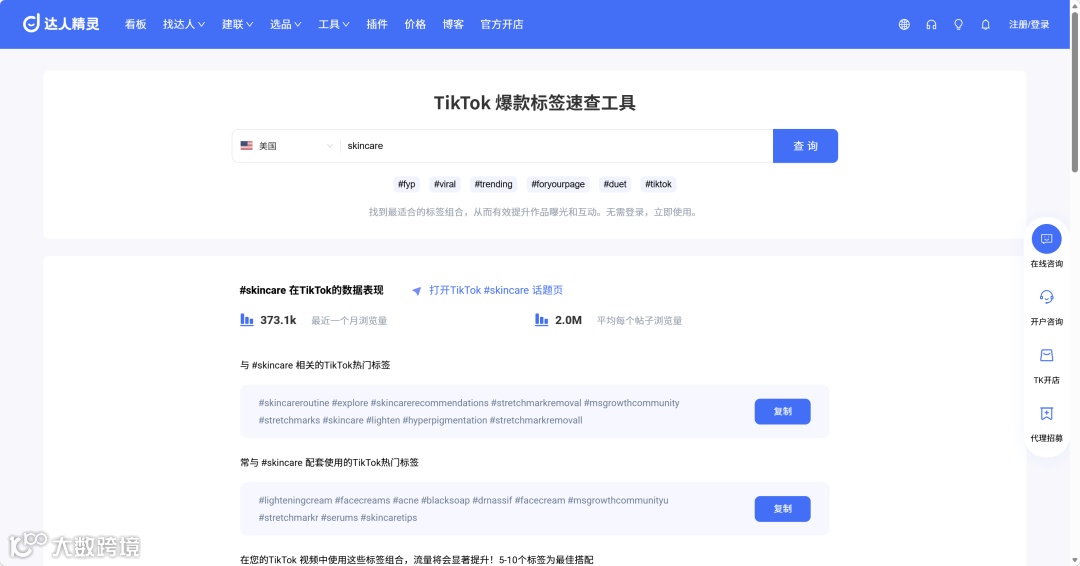Viewport: 1080px width, 566px height.
Task: Select the #tiktok tag chip
Action: (658, 184)
